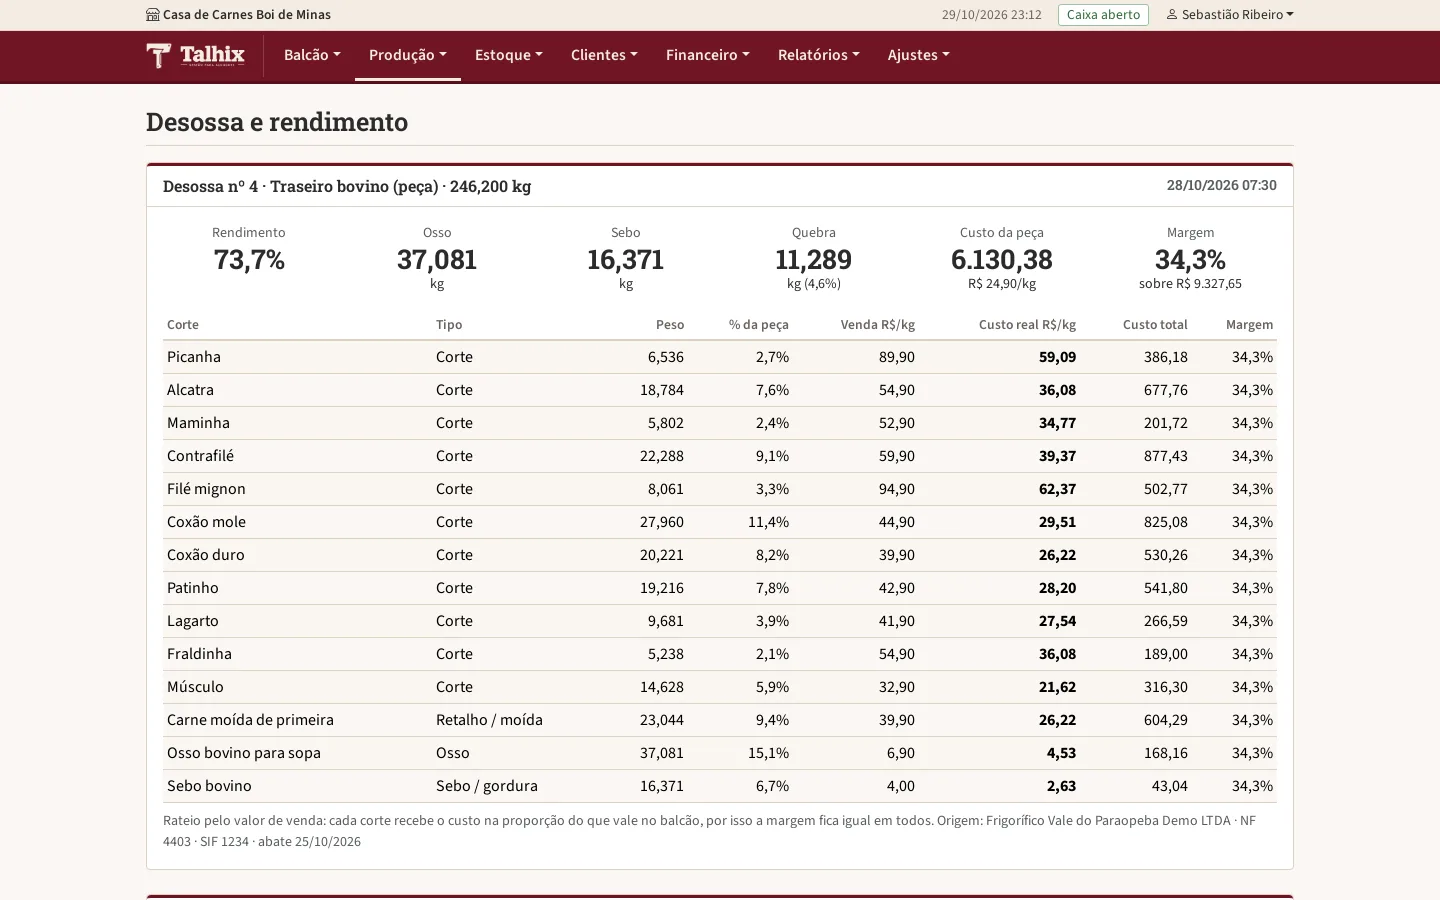Click the Custo real R$/kg column header
The image size is (1440, 900).
(1027, 325)
